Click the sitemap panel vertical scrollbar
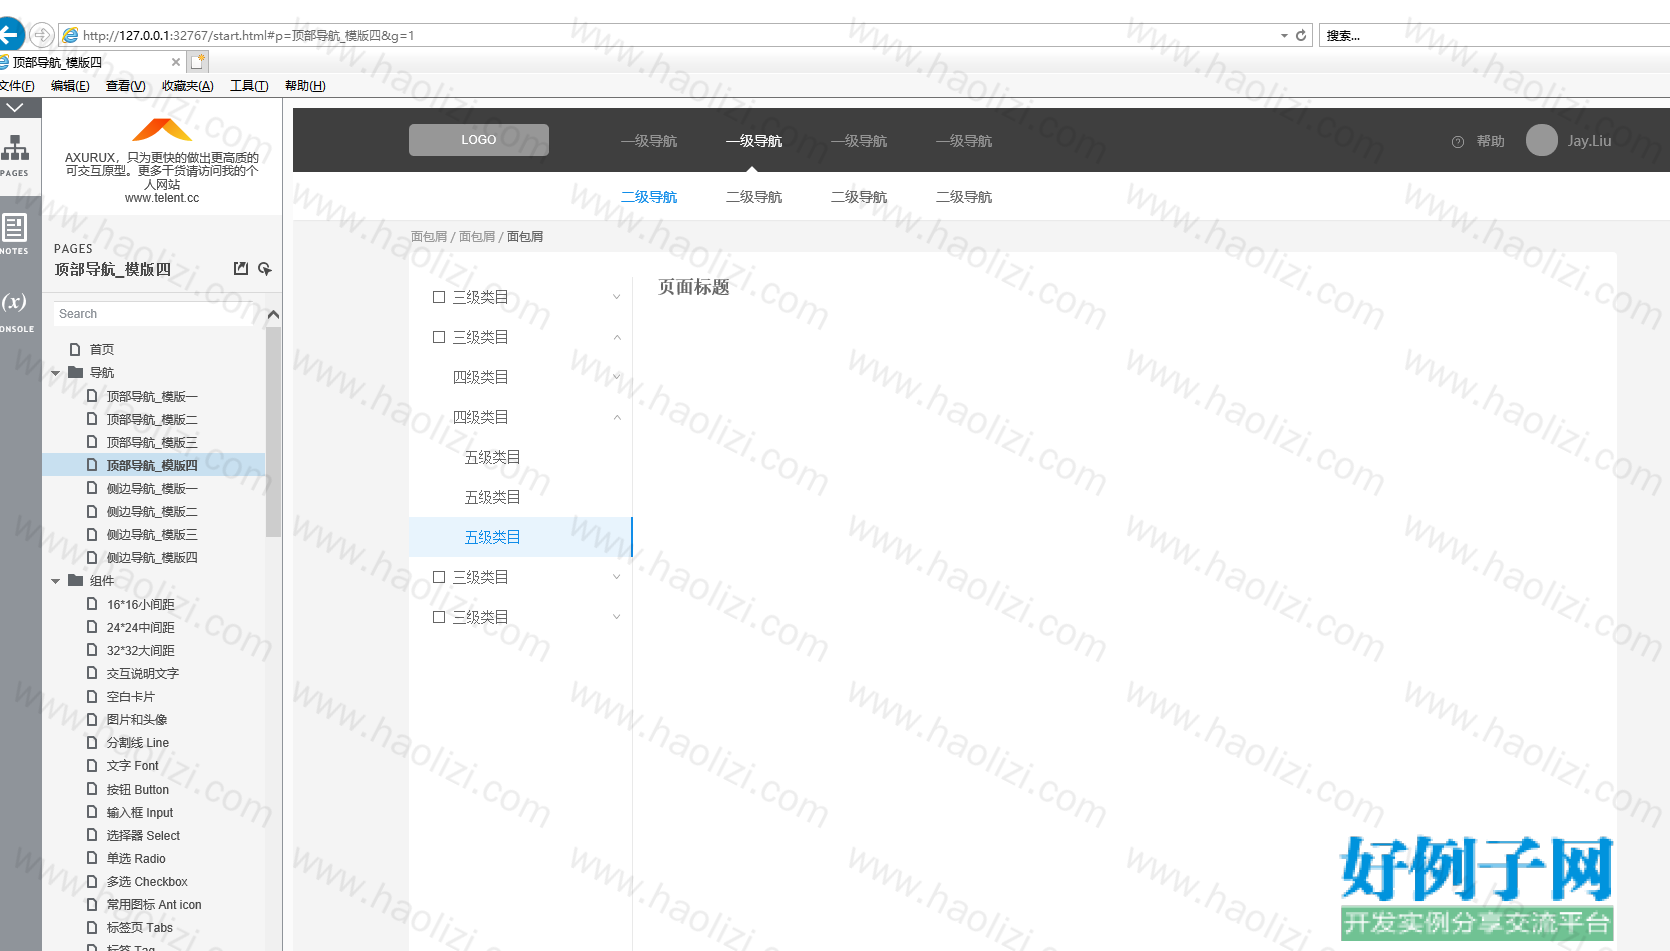 coord(273,432)
